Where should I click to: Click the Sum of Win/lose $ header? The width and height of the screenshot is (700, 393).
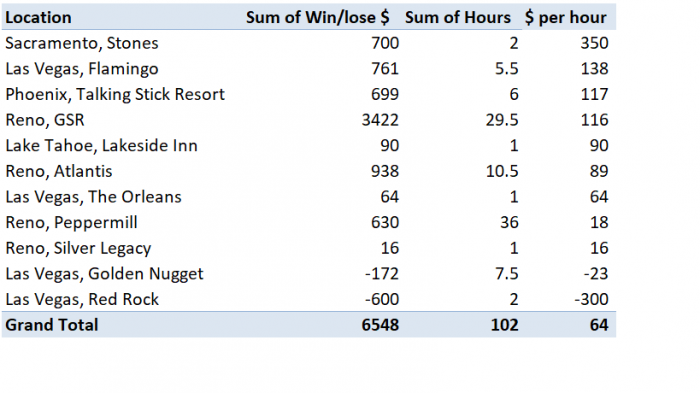(x=317, y=17)
